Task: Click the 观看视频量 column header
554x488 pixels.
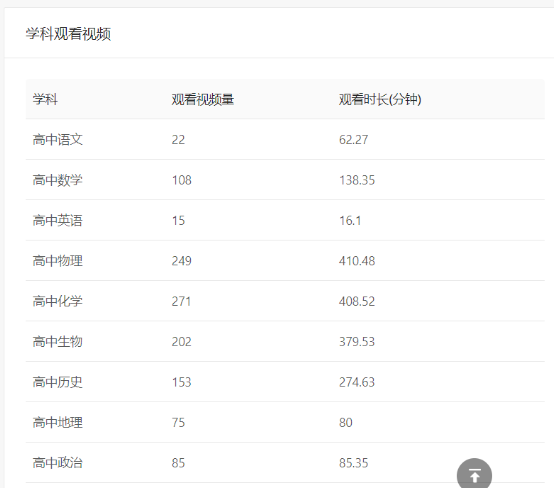Action: [203, 99]
